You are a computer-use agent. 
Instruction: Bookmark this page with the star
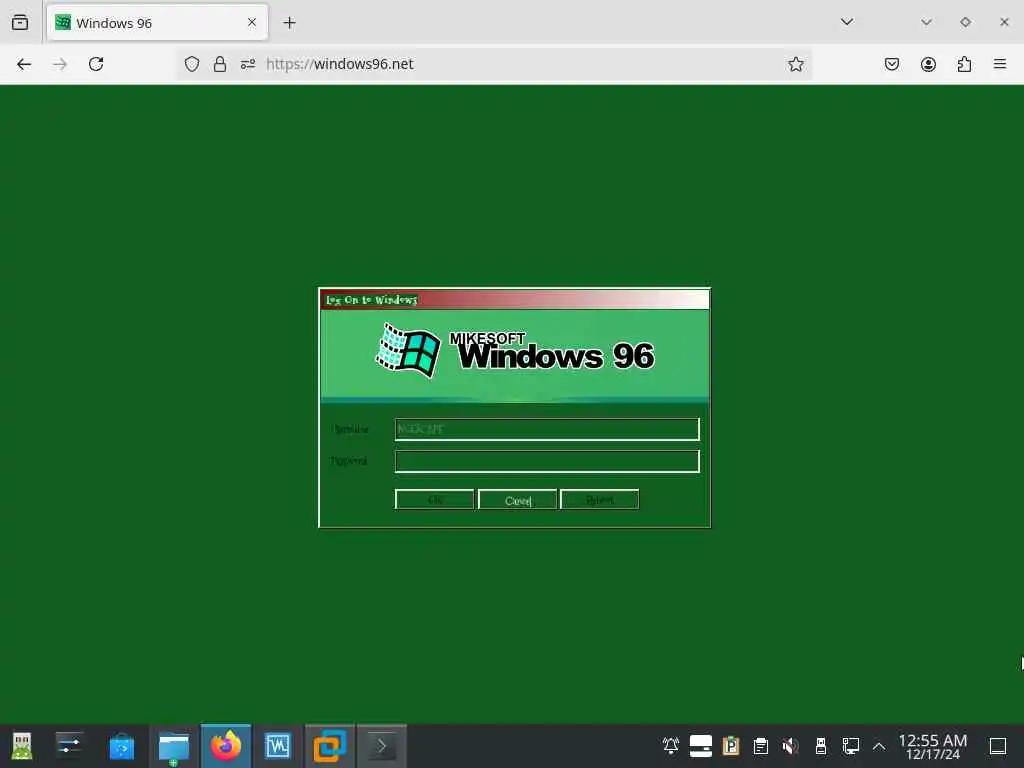tap(795, 64)
